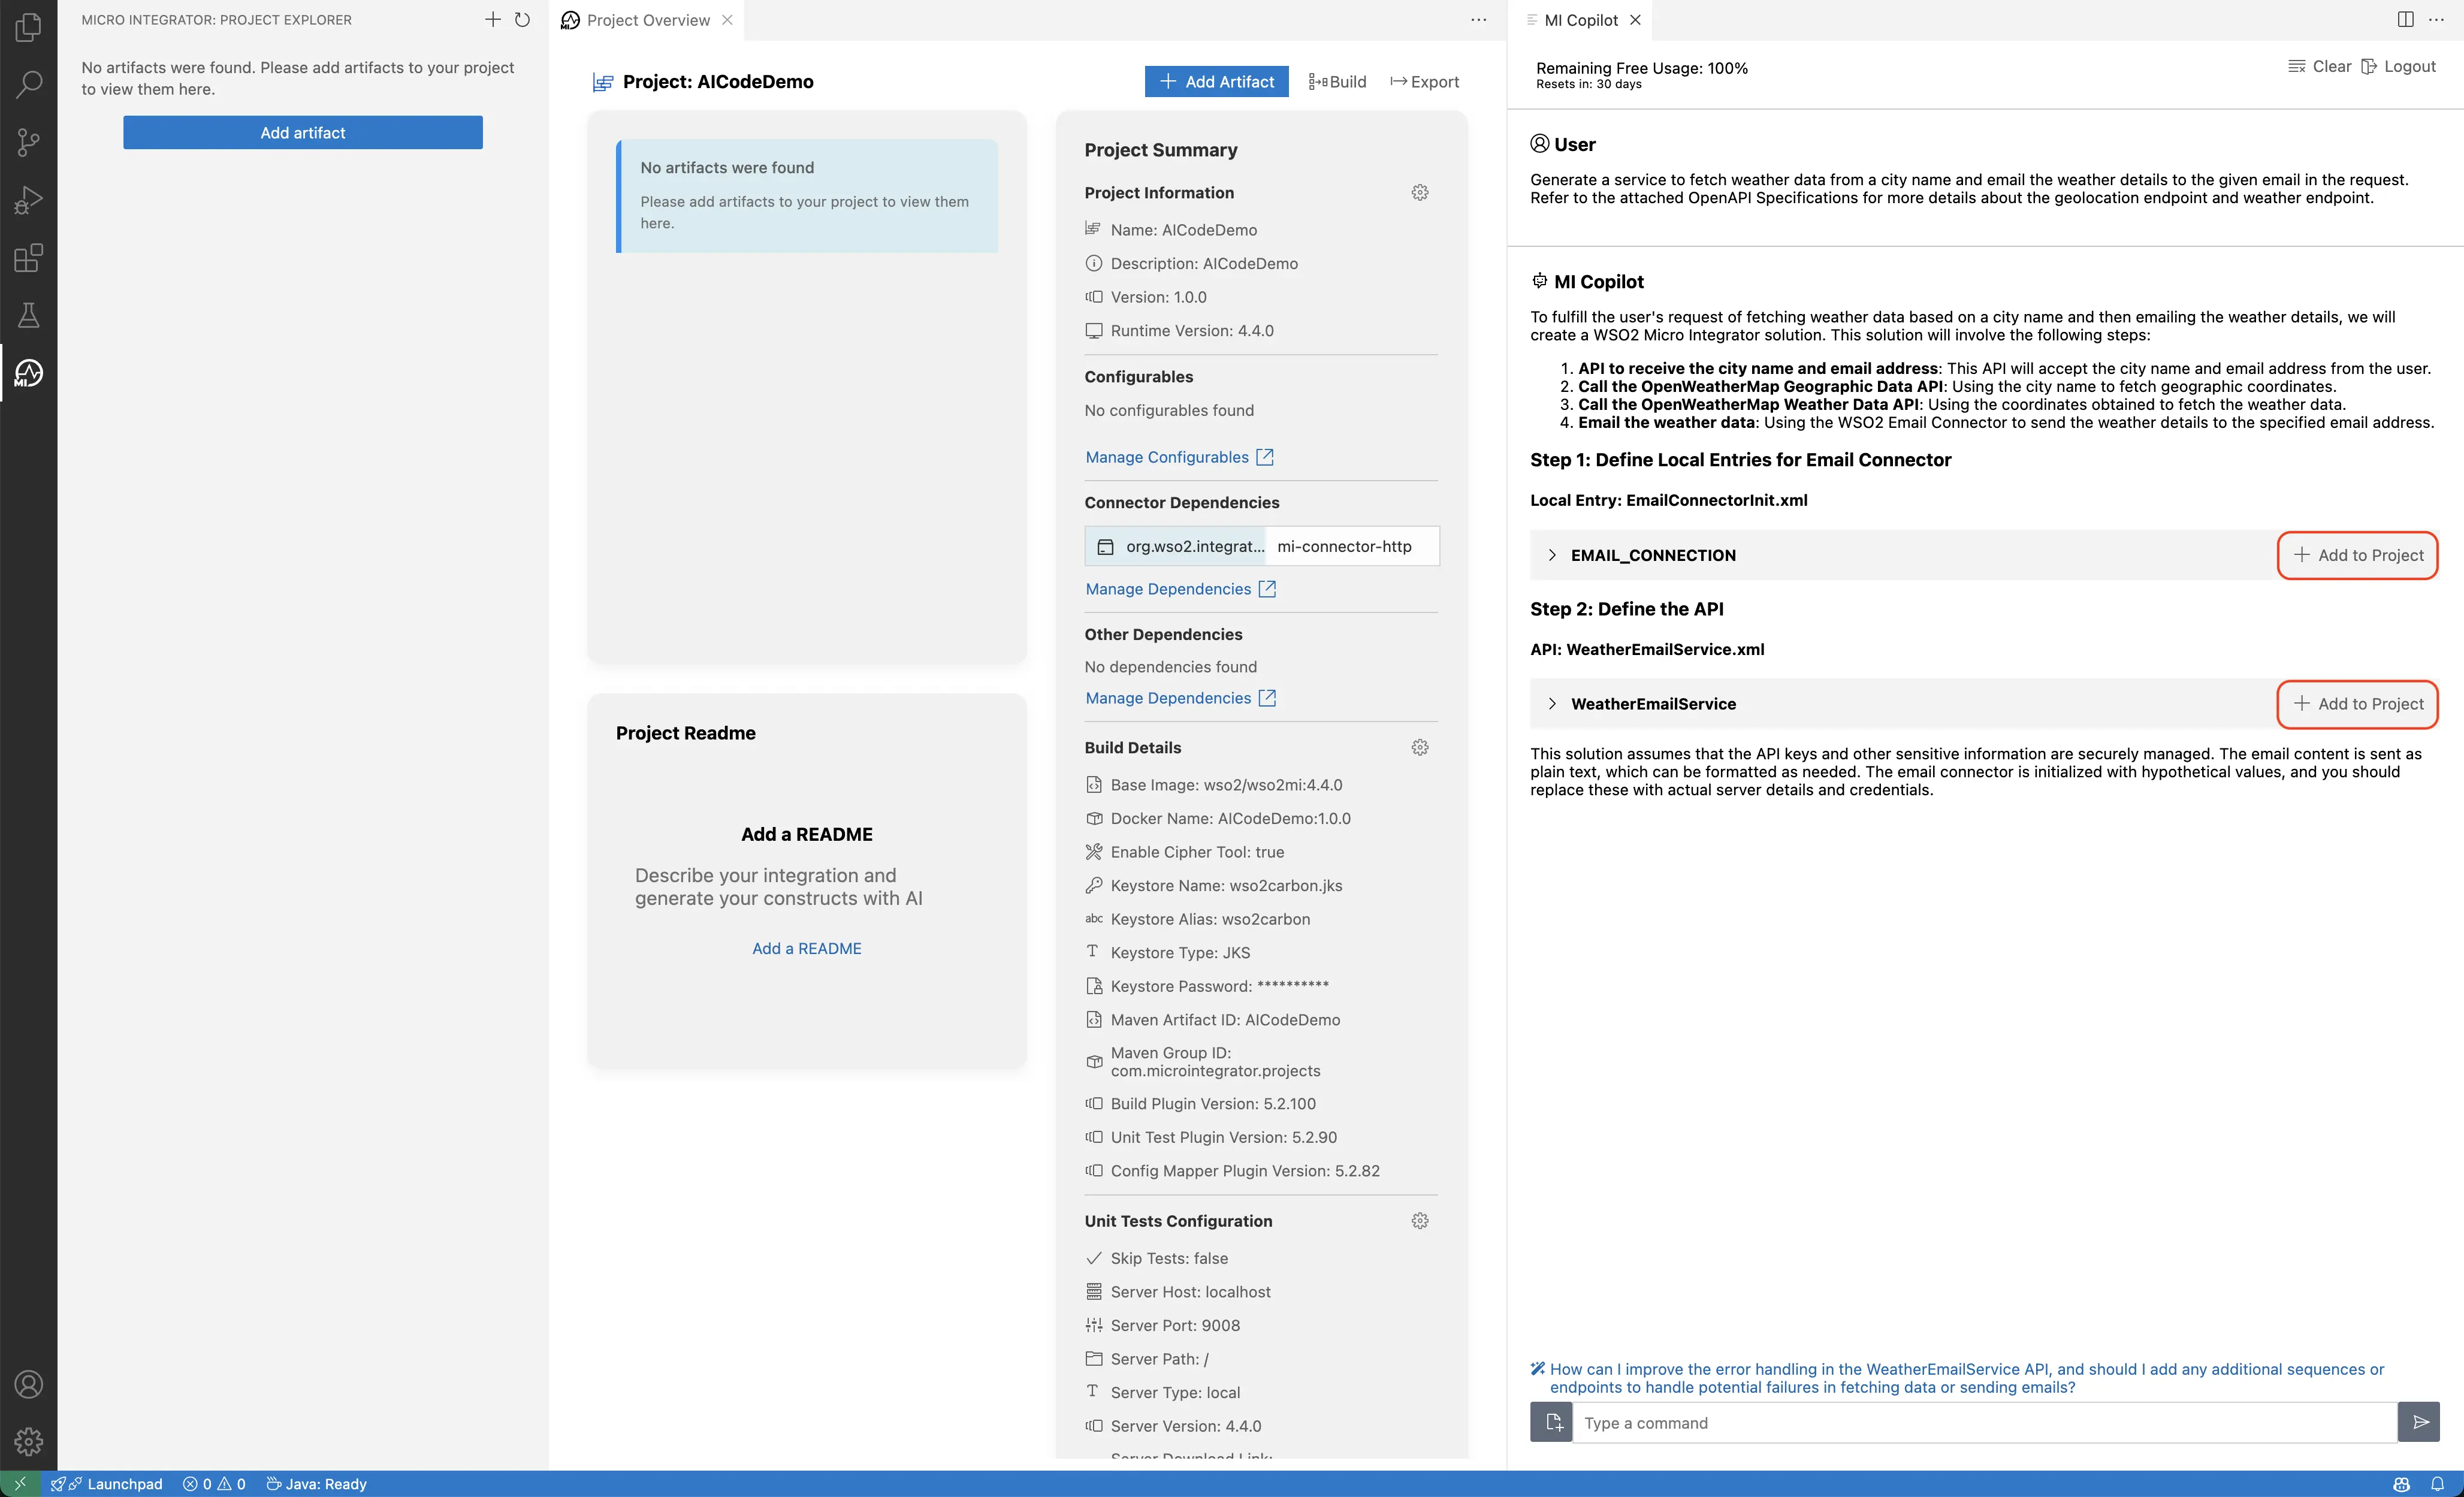Click the suggested error handling question
The height and width of the screenshot is (1497, 2464).
(1966, 1378)
